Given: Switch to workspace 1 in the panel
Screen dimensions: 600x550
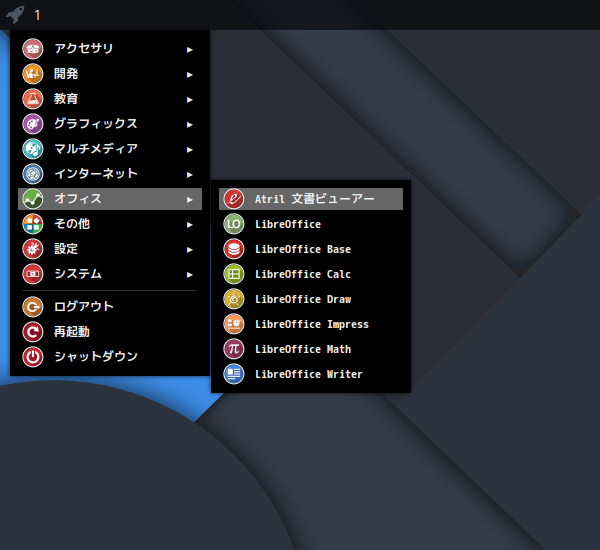Looking at the screenshot, I should pos(37,15).
